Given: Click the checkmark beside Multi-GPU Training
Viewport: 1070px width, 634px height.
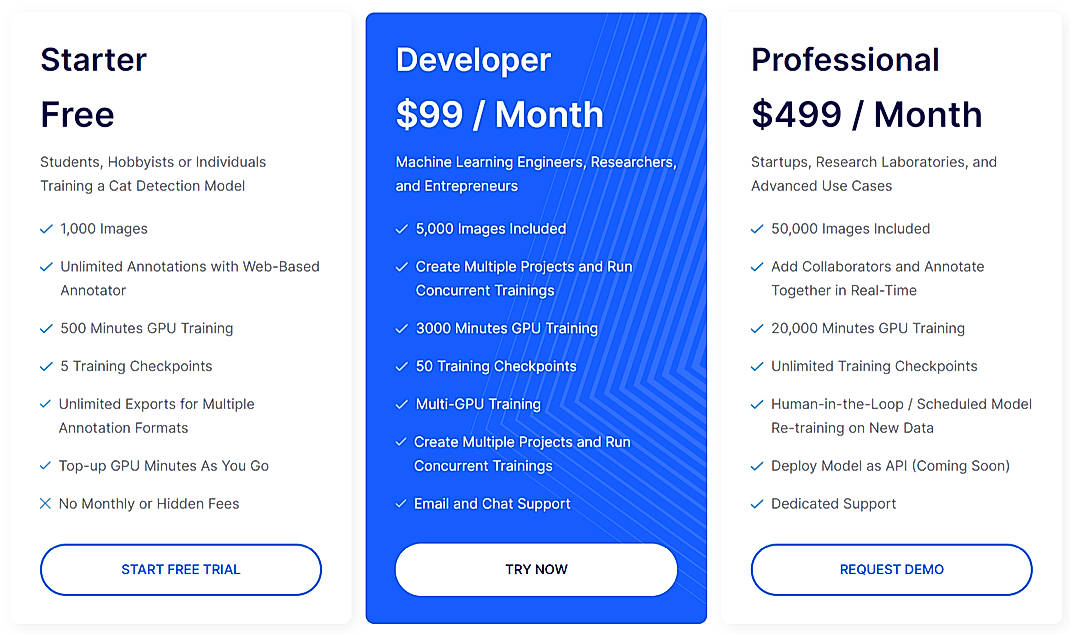Looking at the screenshot, I should pyautogui.click(x=402, y=404).
